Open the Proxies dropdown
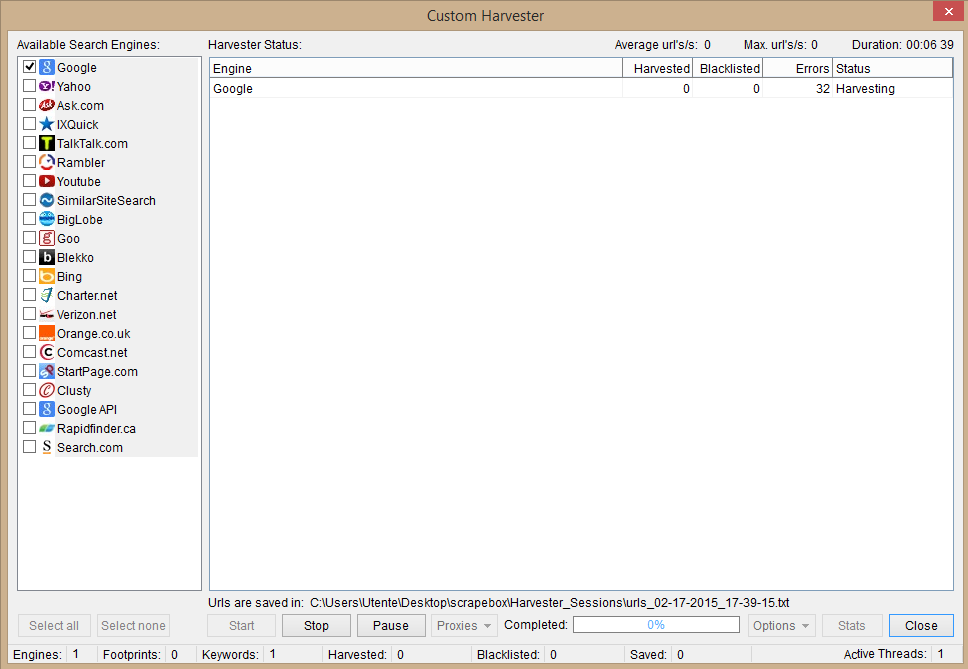Screen dimensions: 968x669 click(464, 626)
